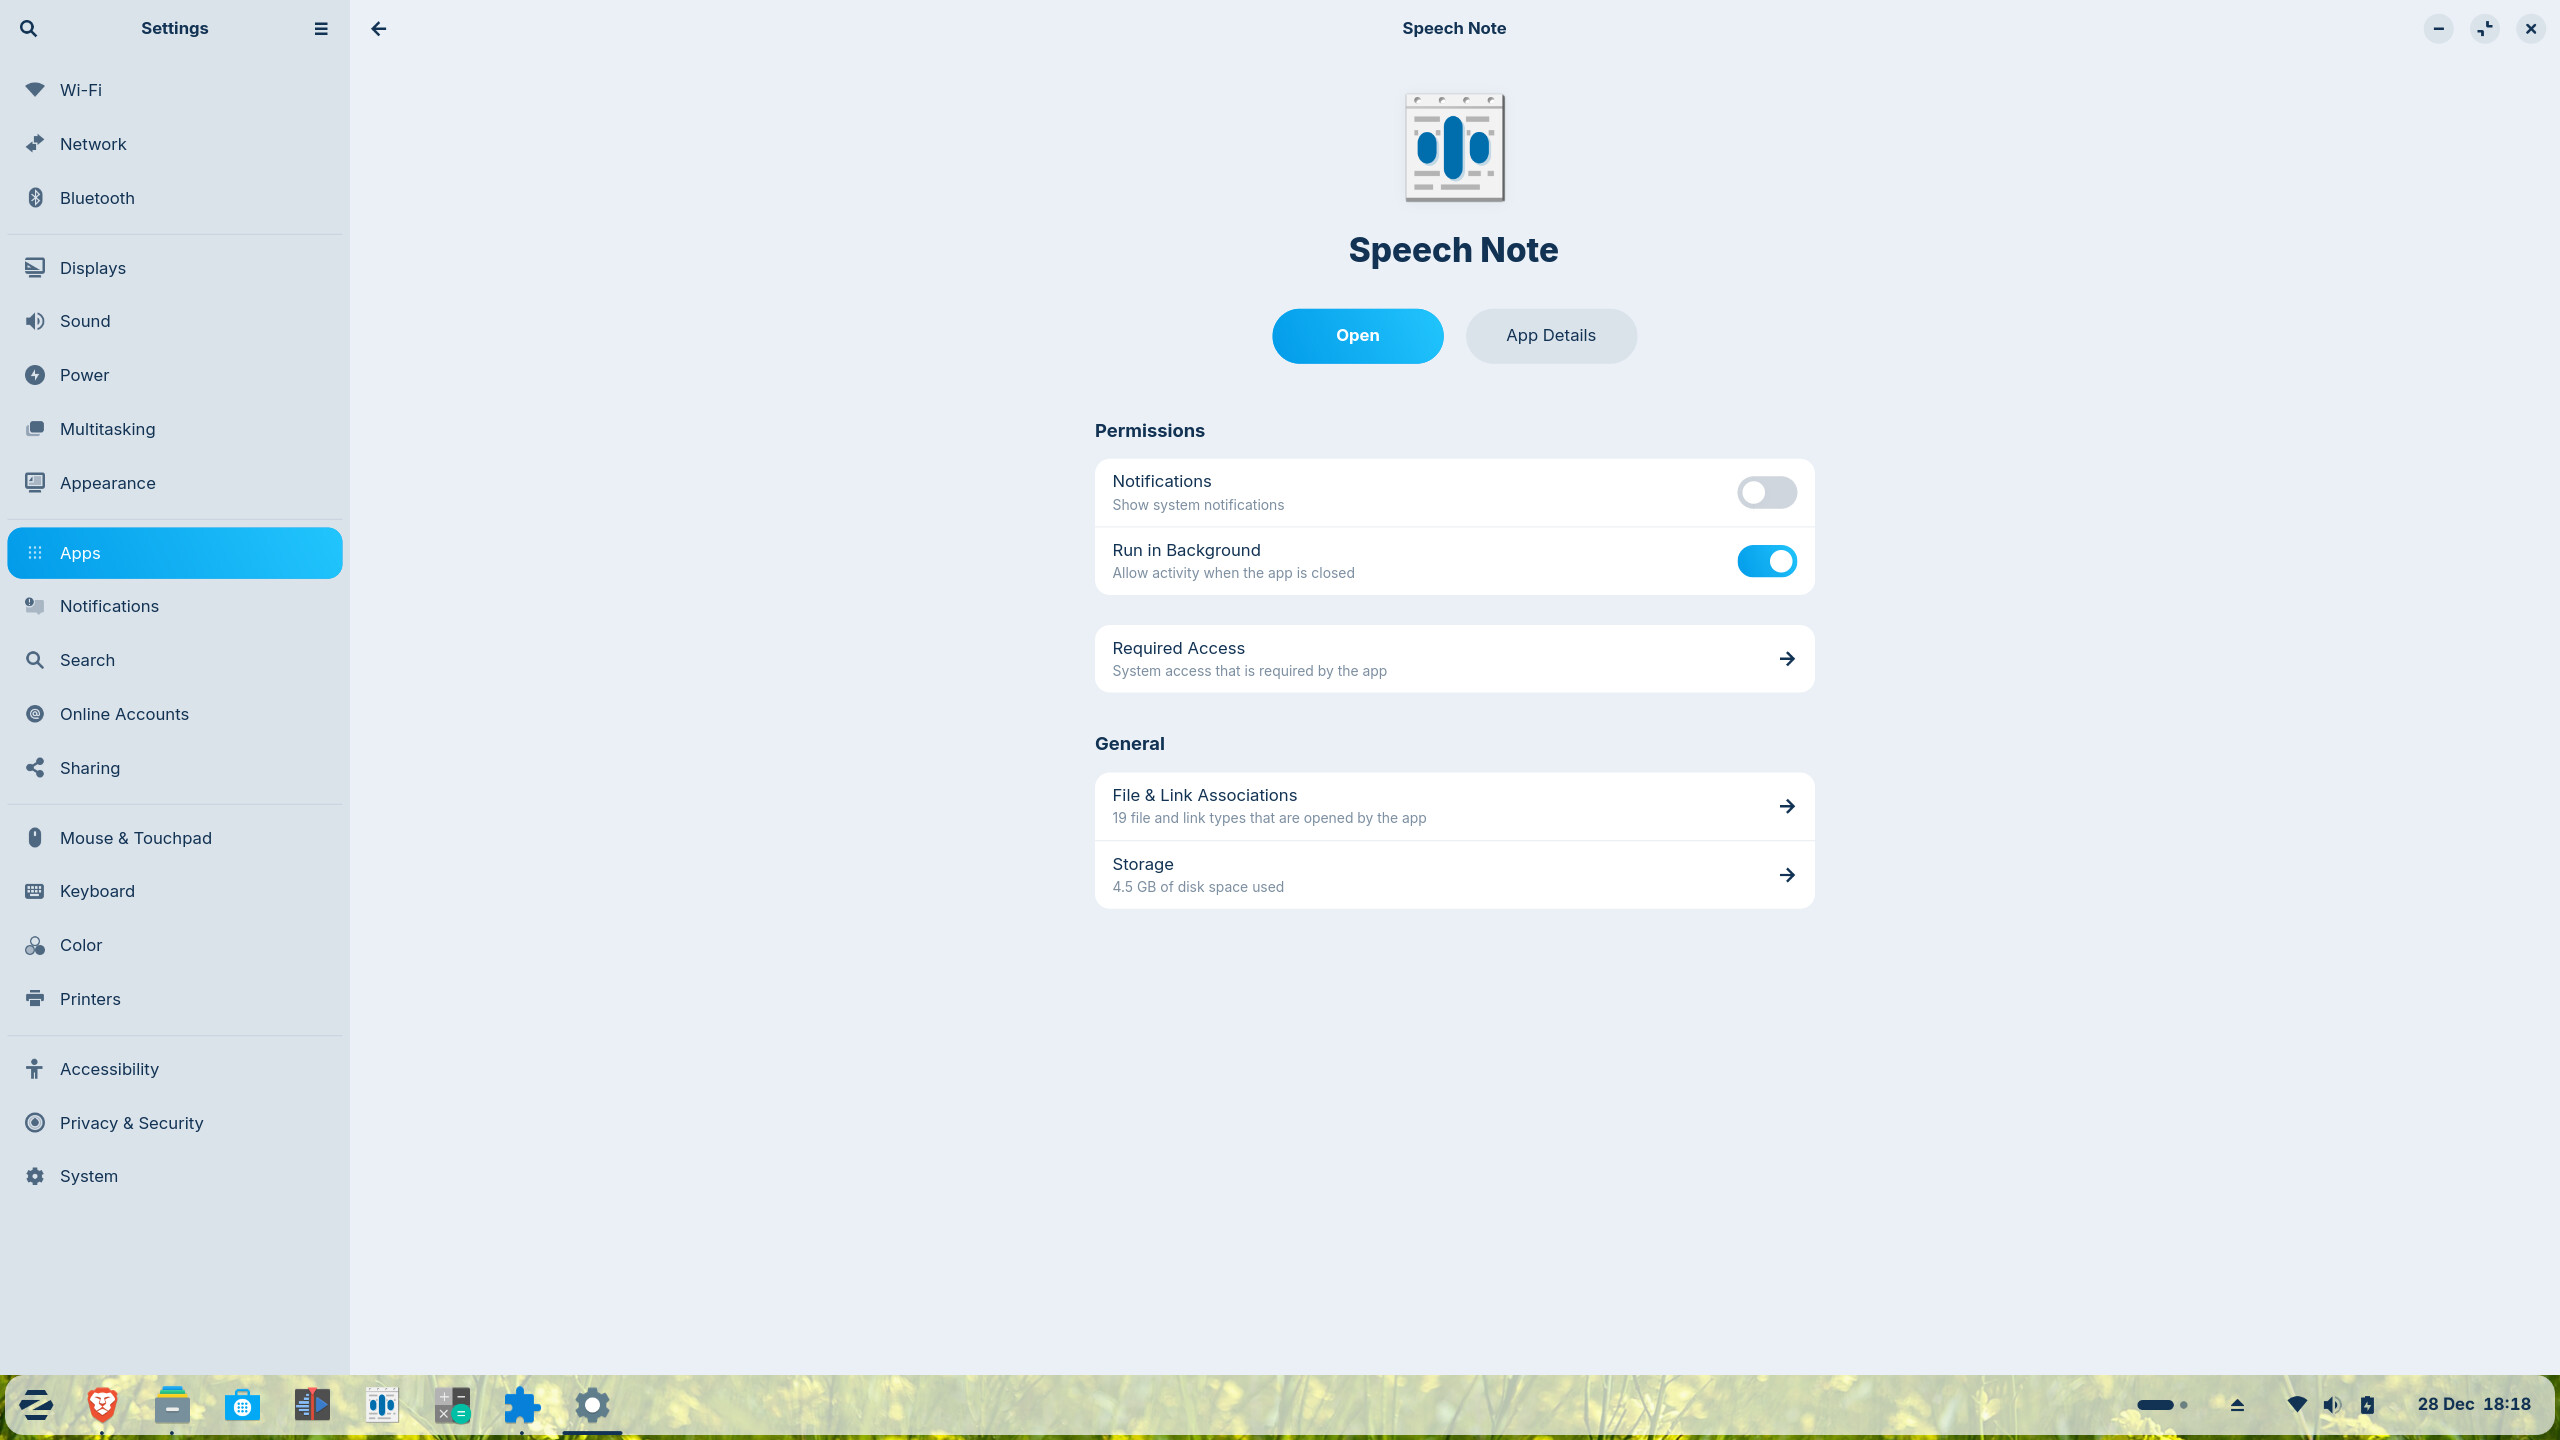2560x1440 pixels.
Task: Open Brave browser from the taskbar
Action: pos(102,1405)
